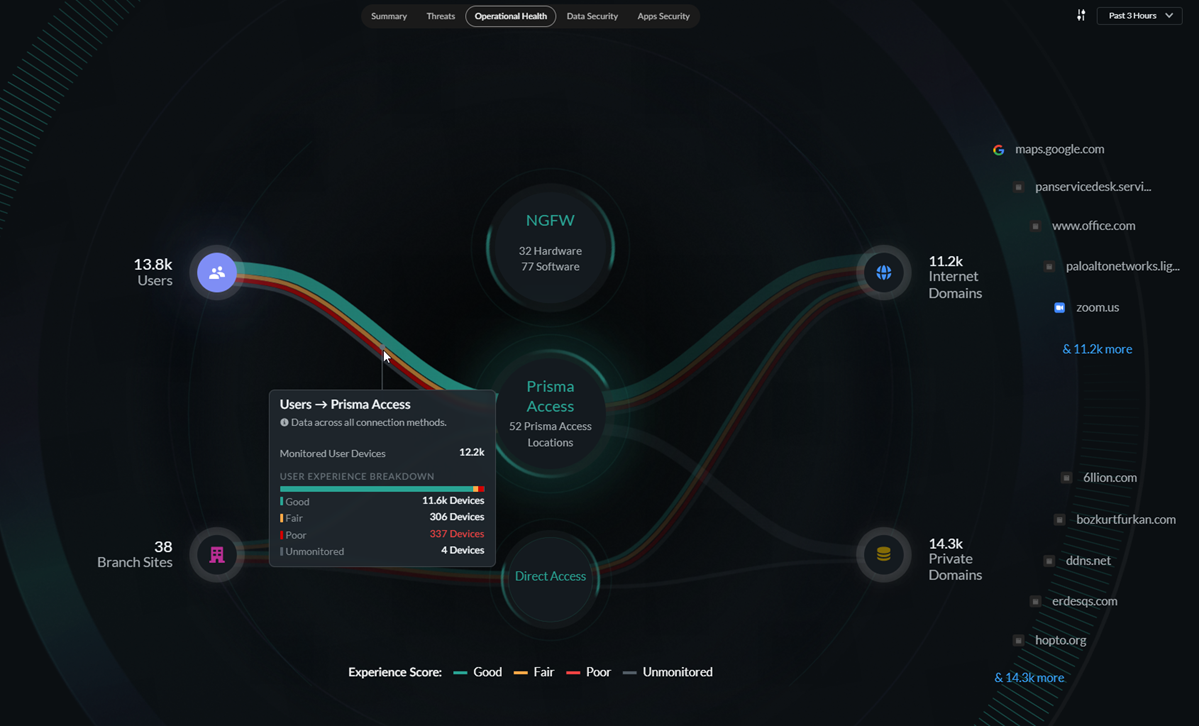Switch to the Threats tab
This screenshot has width=1199, height=726.
(440, 16)
